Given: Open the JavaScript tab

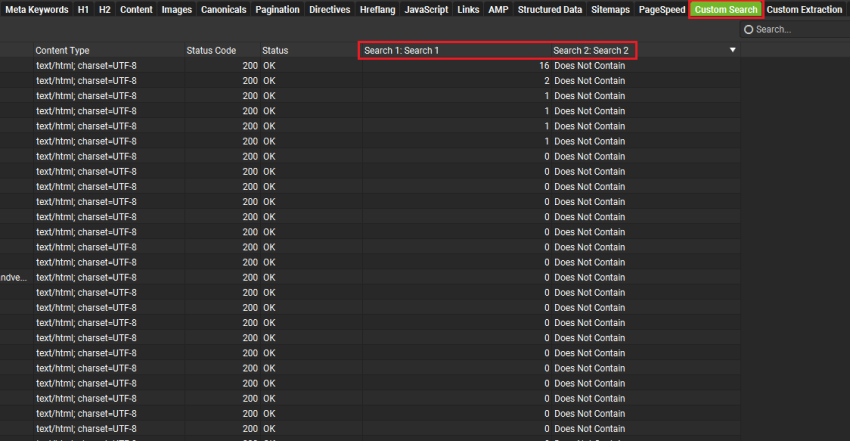Looking at the screenshot, I should tap(426, 9).
